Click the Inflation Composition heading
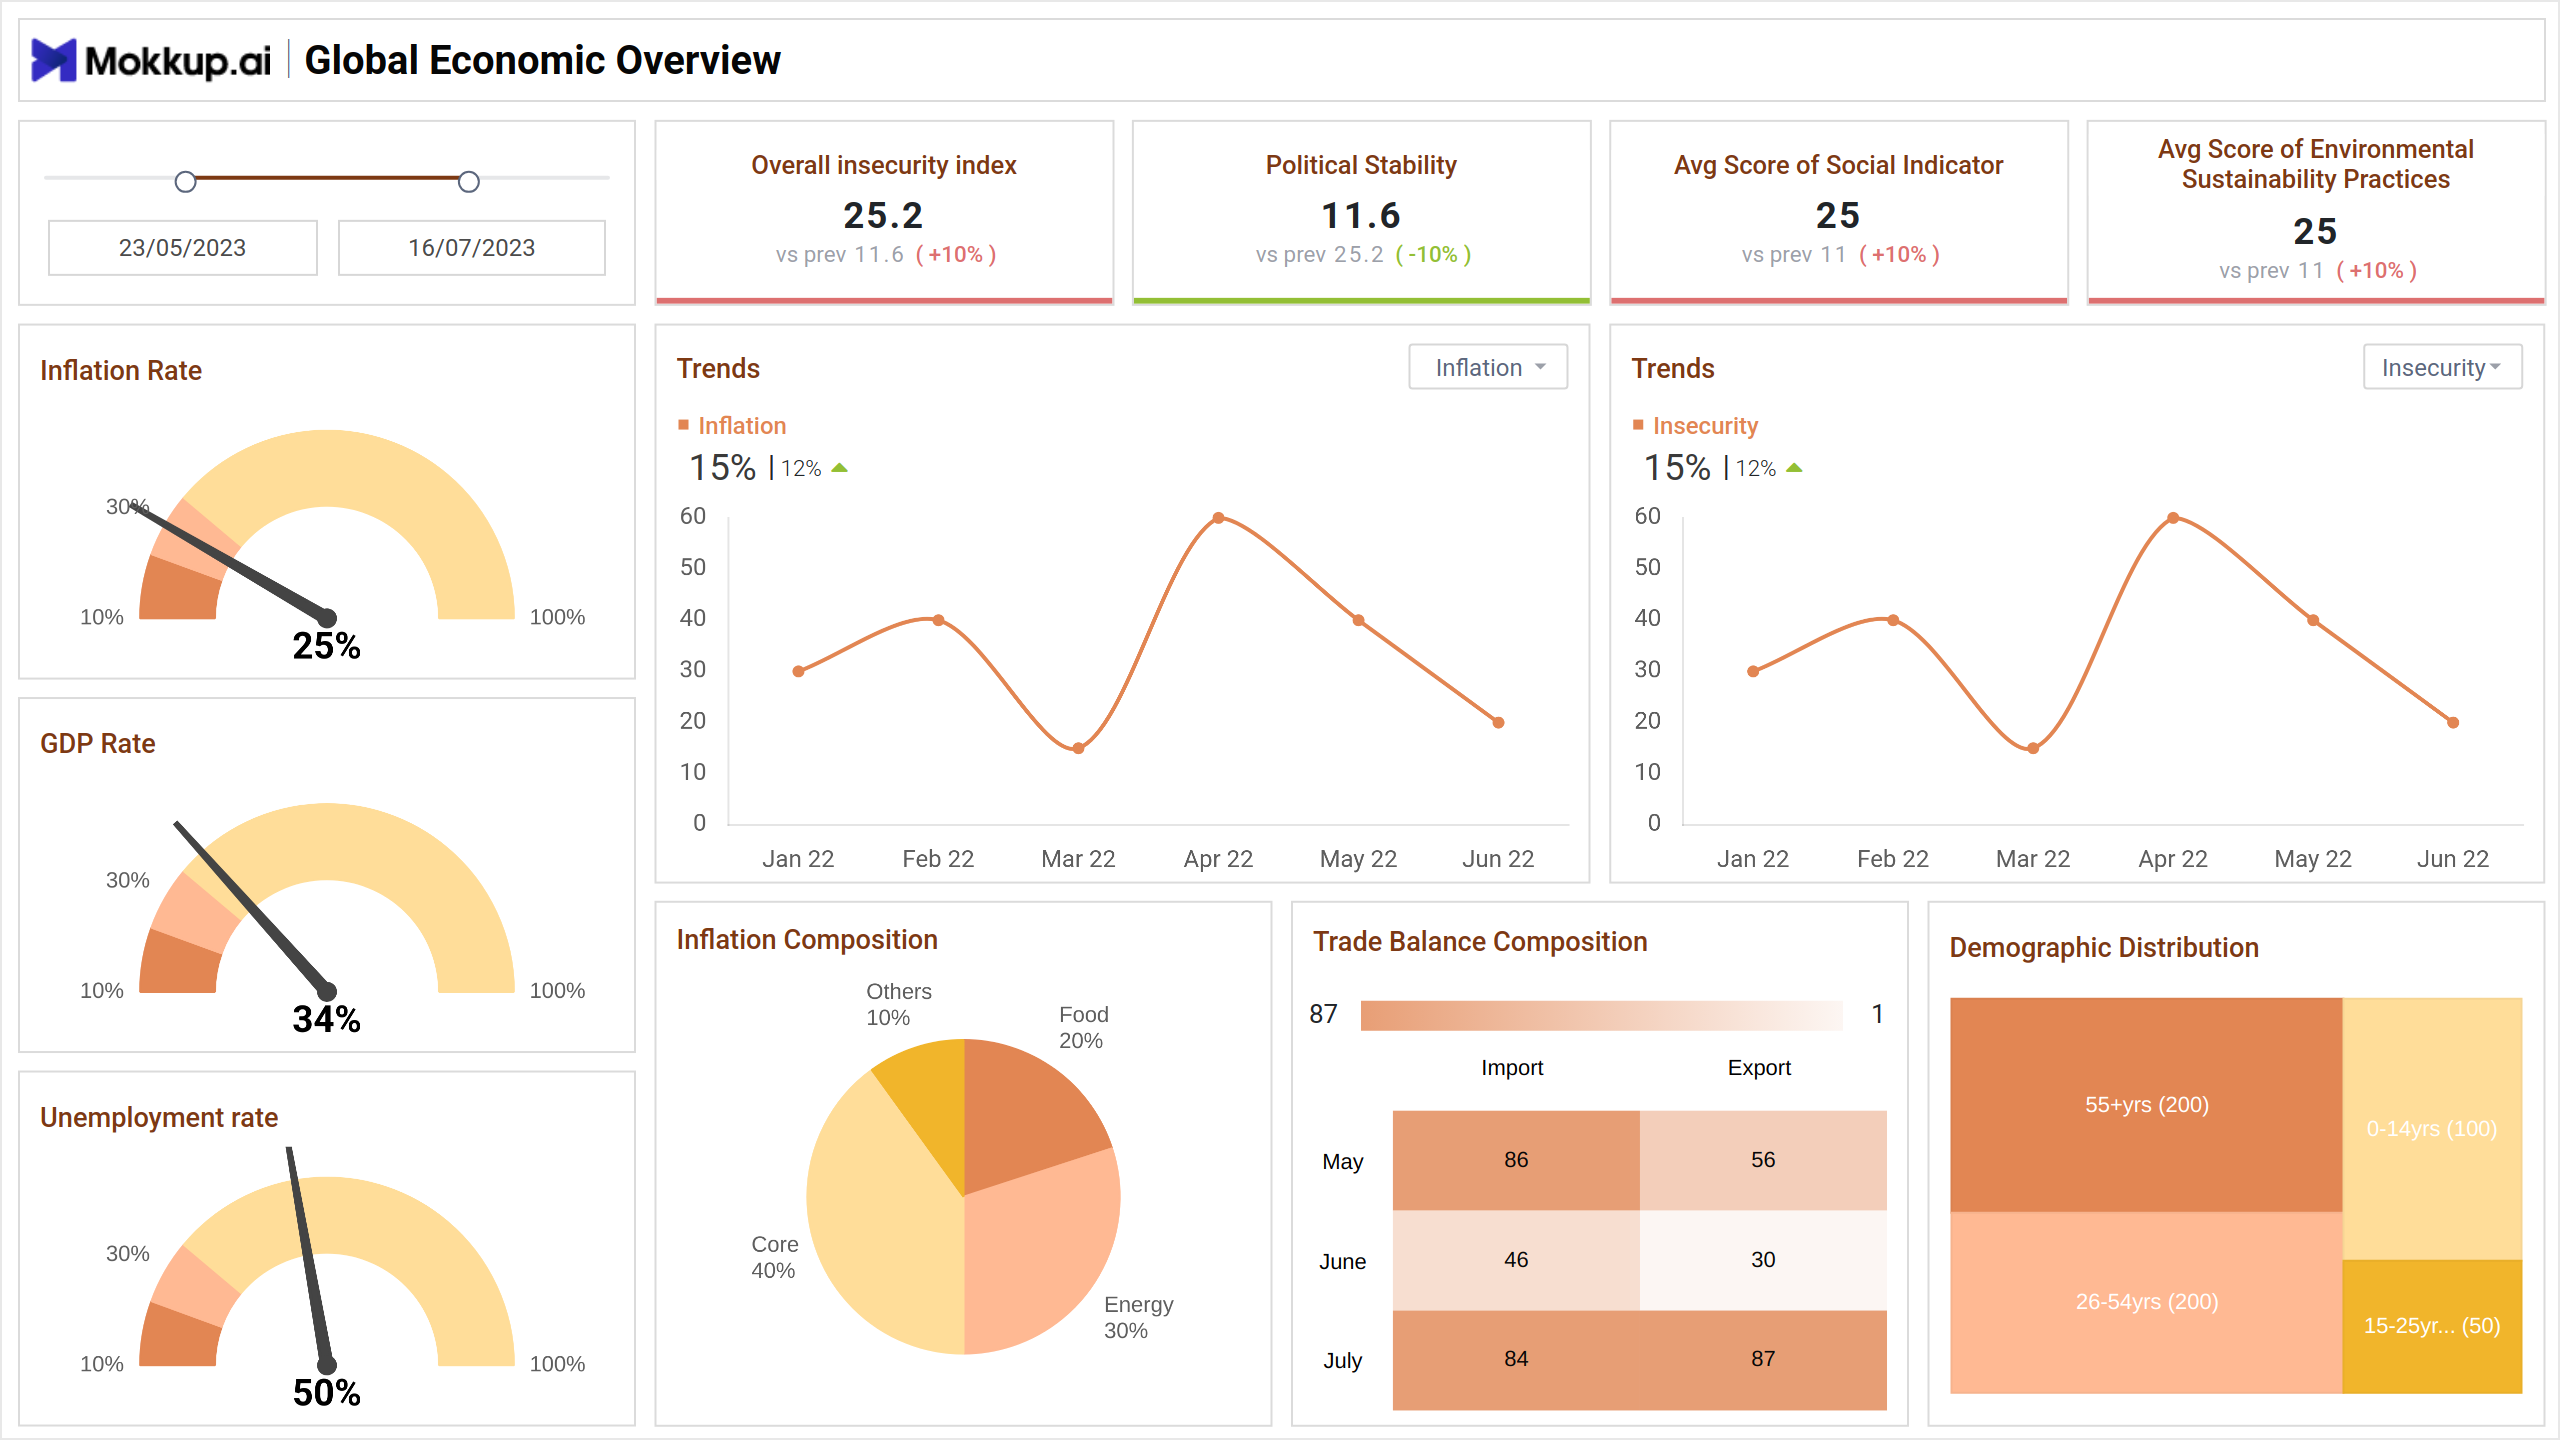Screen dimensions: 2560x1440 click(x=807, y=940)
